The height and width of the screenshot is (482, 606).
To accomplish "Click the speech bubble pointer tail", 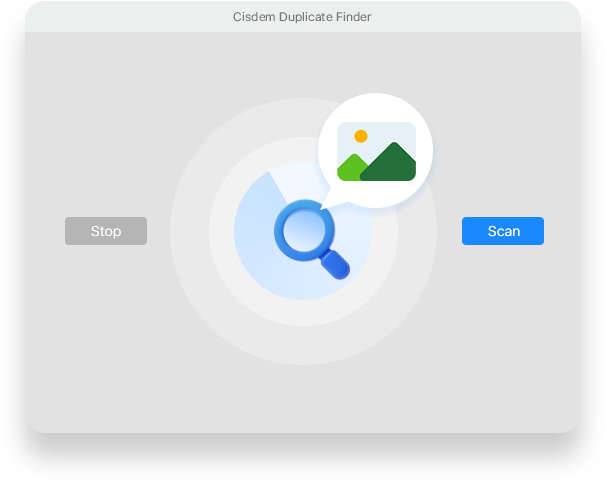I will point(330,200).
